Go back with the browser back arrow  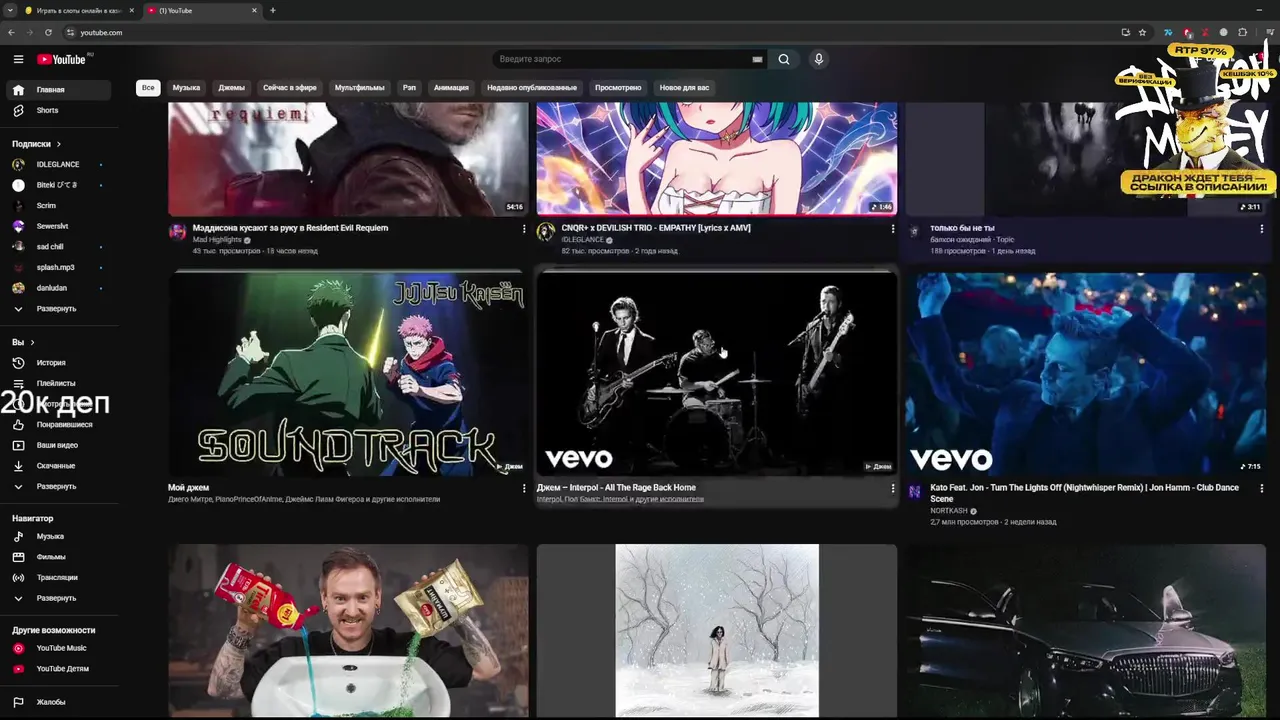[x=11, y=32]
